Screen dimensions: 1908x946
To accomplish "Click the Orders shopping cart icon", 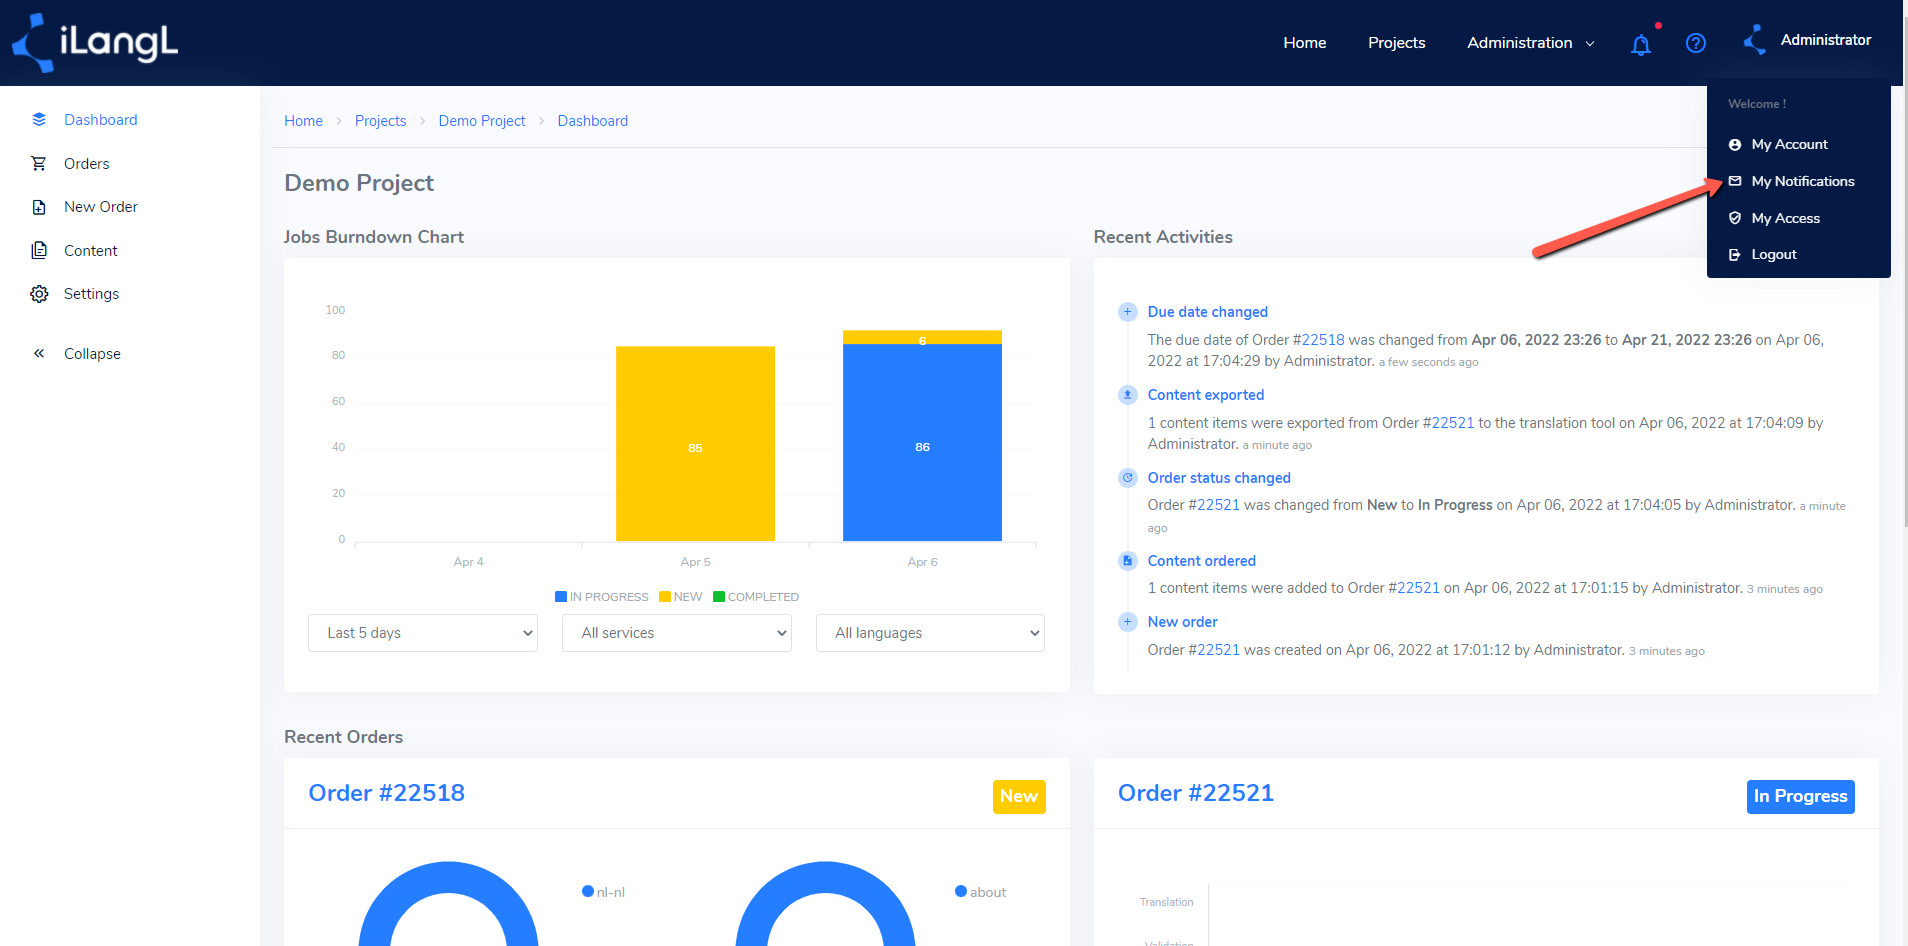I will [39, 164].
